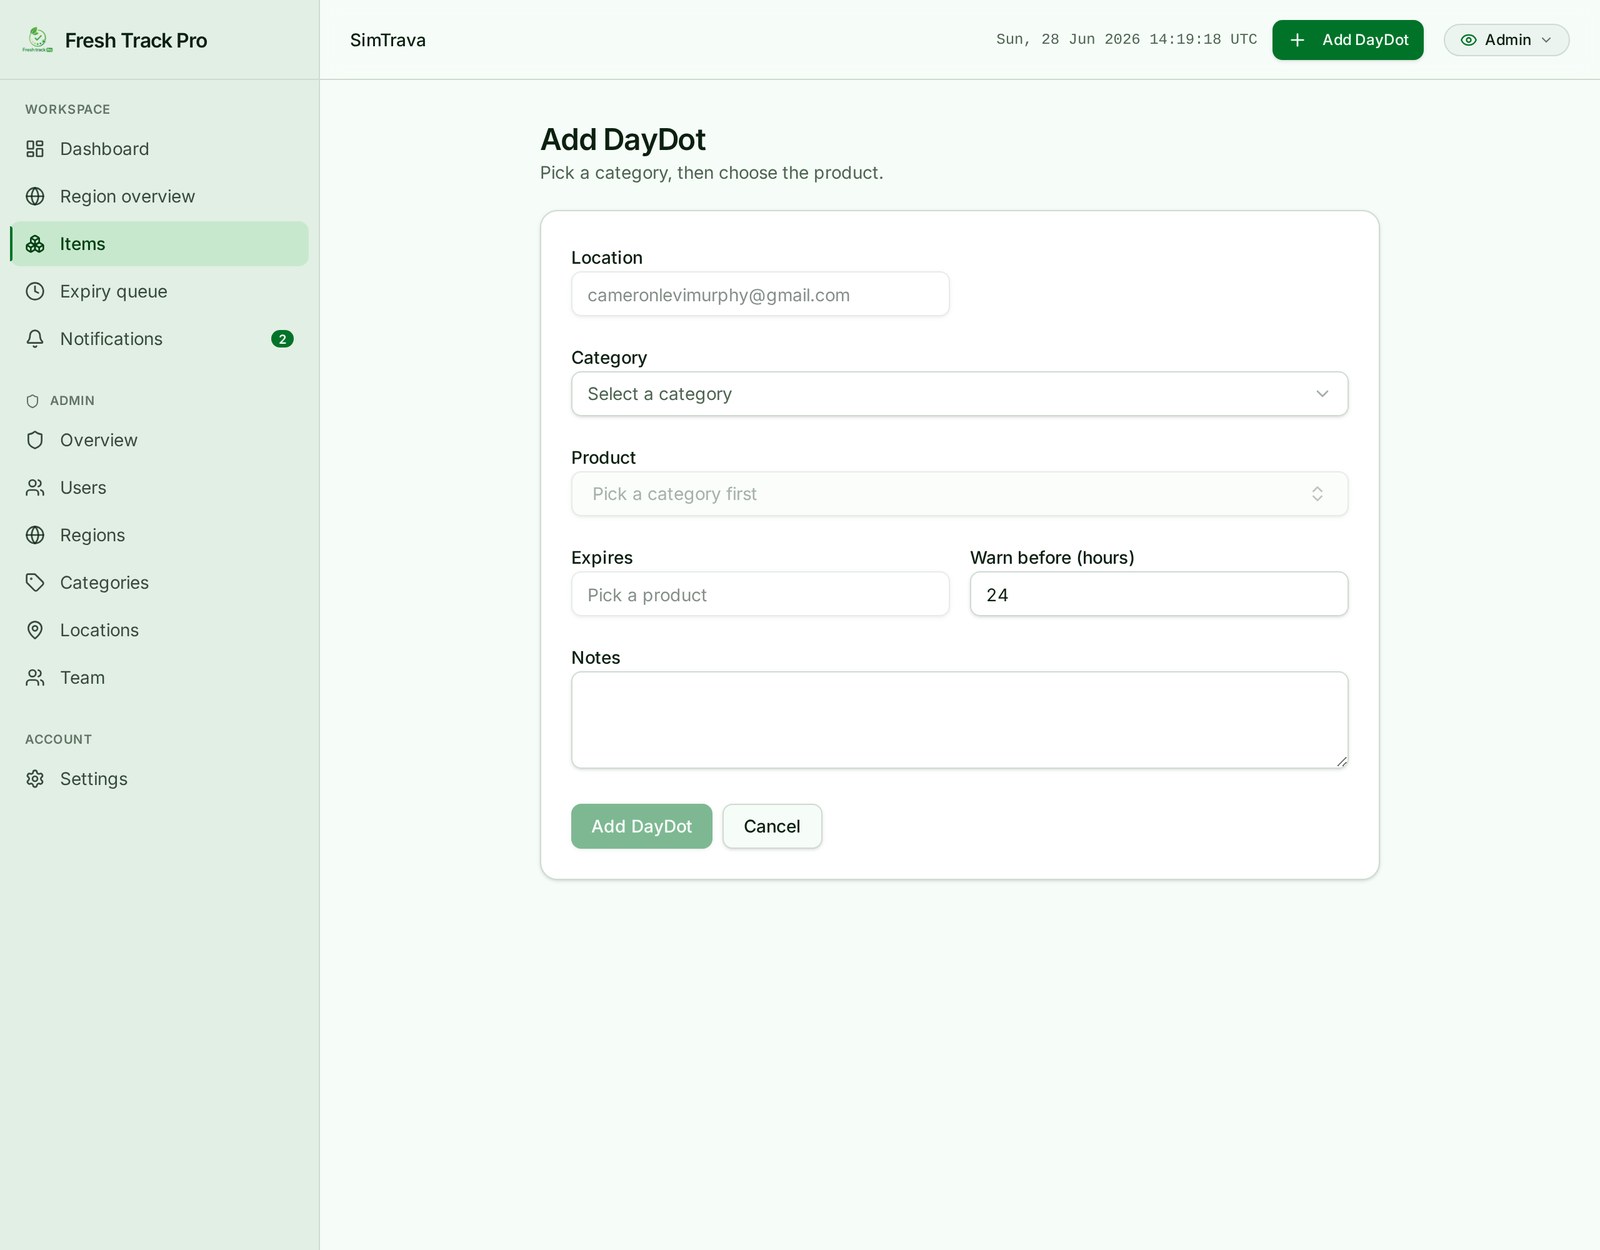Click the Settings gear icon
This screenshot has width=1600, height=1250.
(x=35, y=779)
